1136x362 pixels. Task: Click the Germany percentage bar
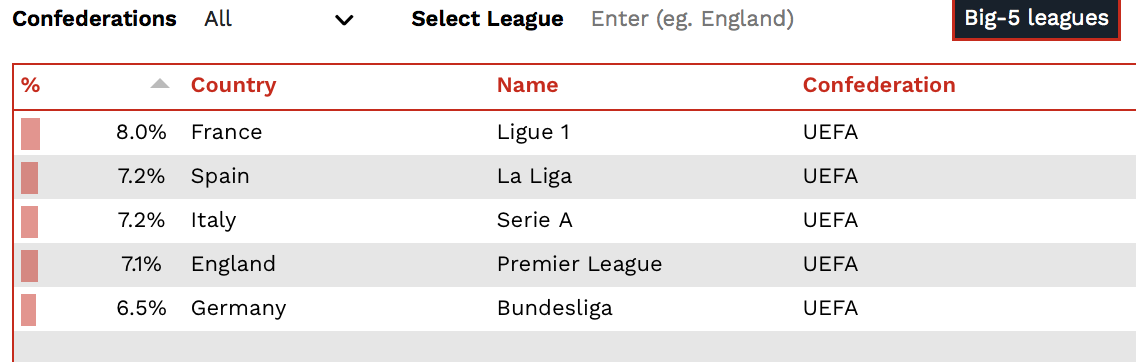28,310
